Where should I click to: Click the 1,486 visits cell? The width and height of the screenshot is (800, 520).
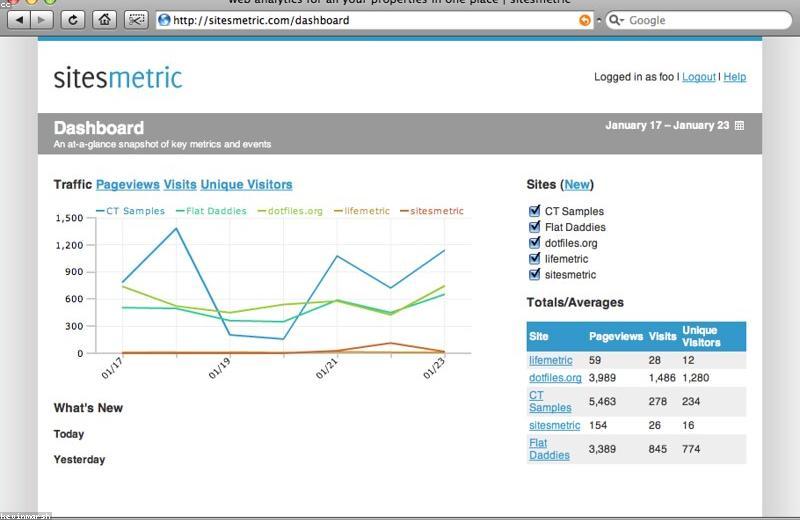click(662, 378)
